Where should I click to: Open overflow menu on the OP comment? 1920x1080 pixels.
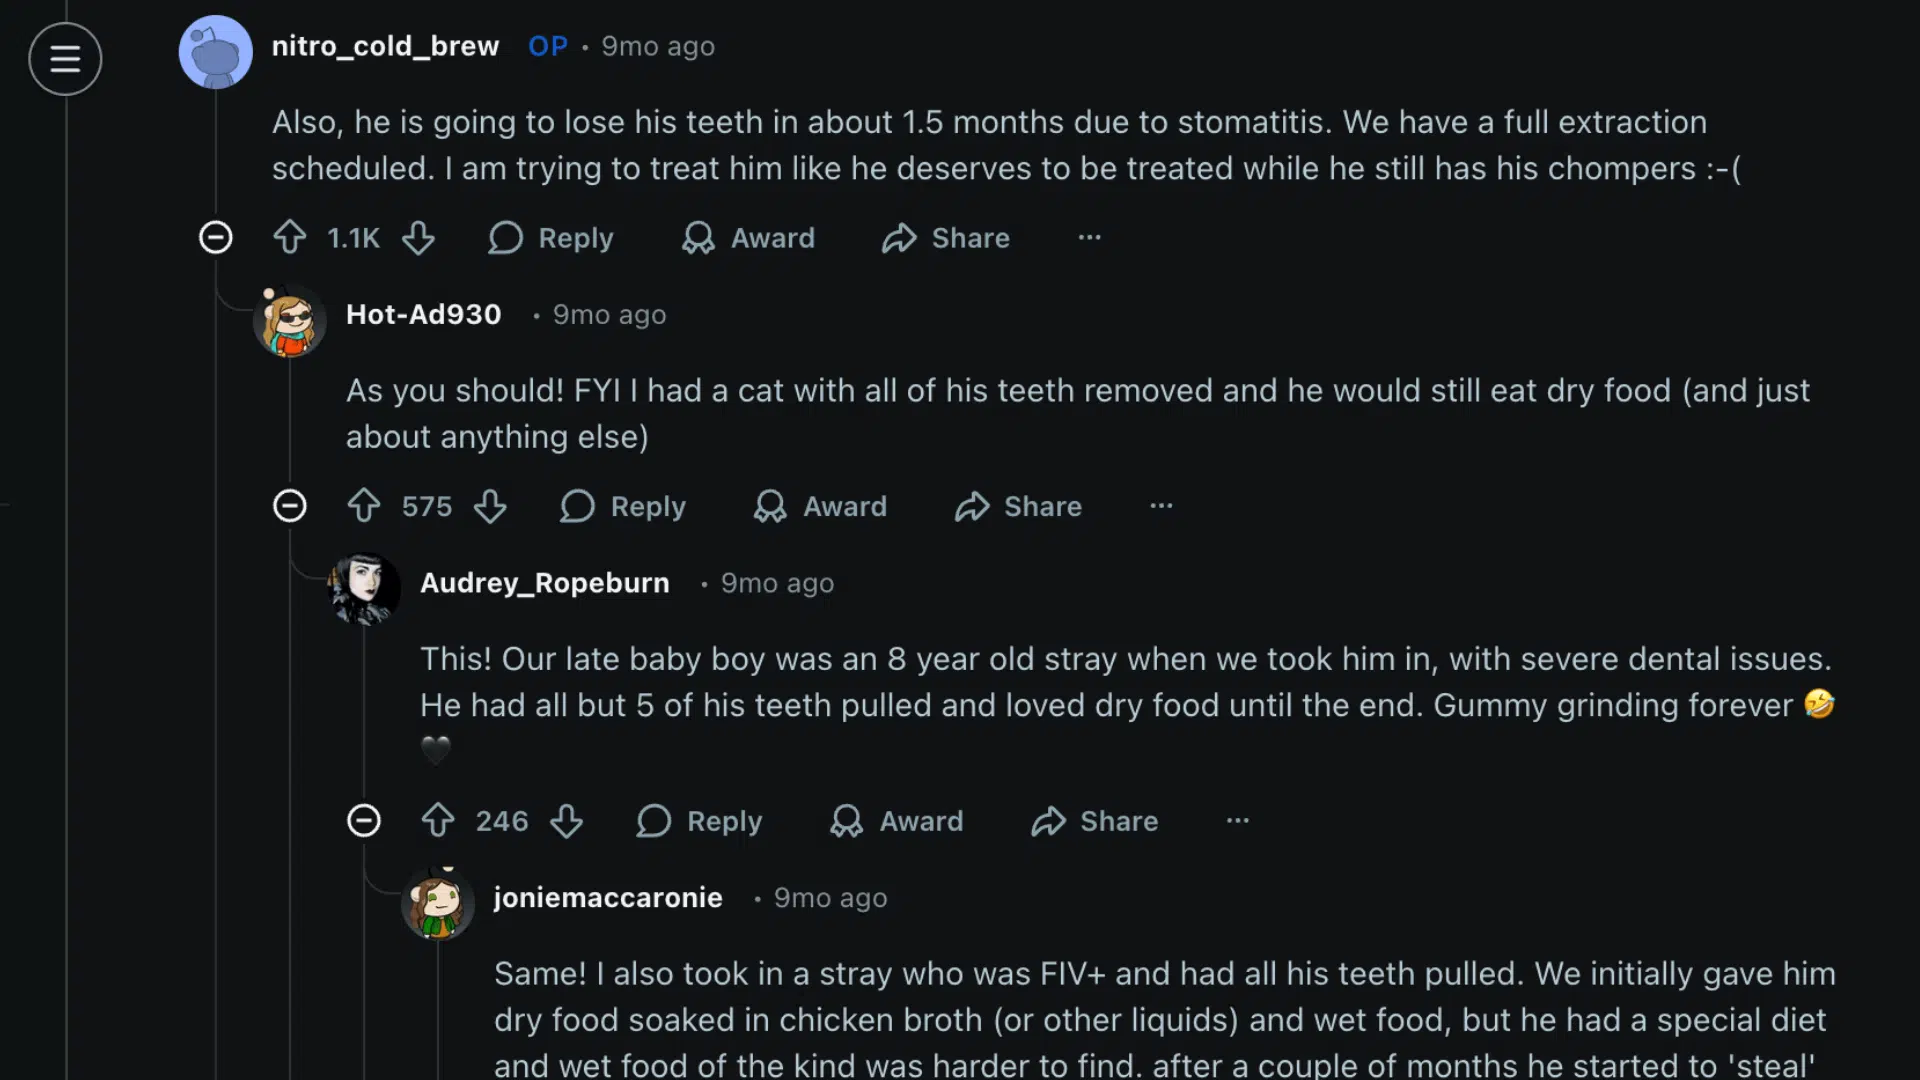click(x=1089, y=238)
